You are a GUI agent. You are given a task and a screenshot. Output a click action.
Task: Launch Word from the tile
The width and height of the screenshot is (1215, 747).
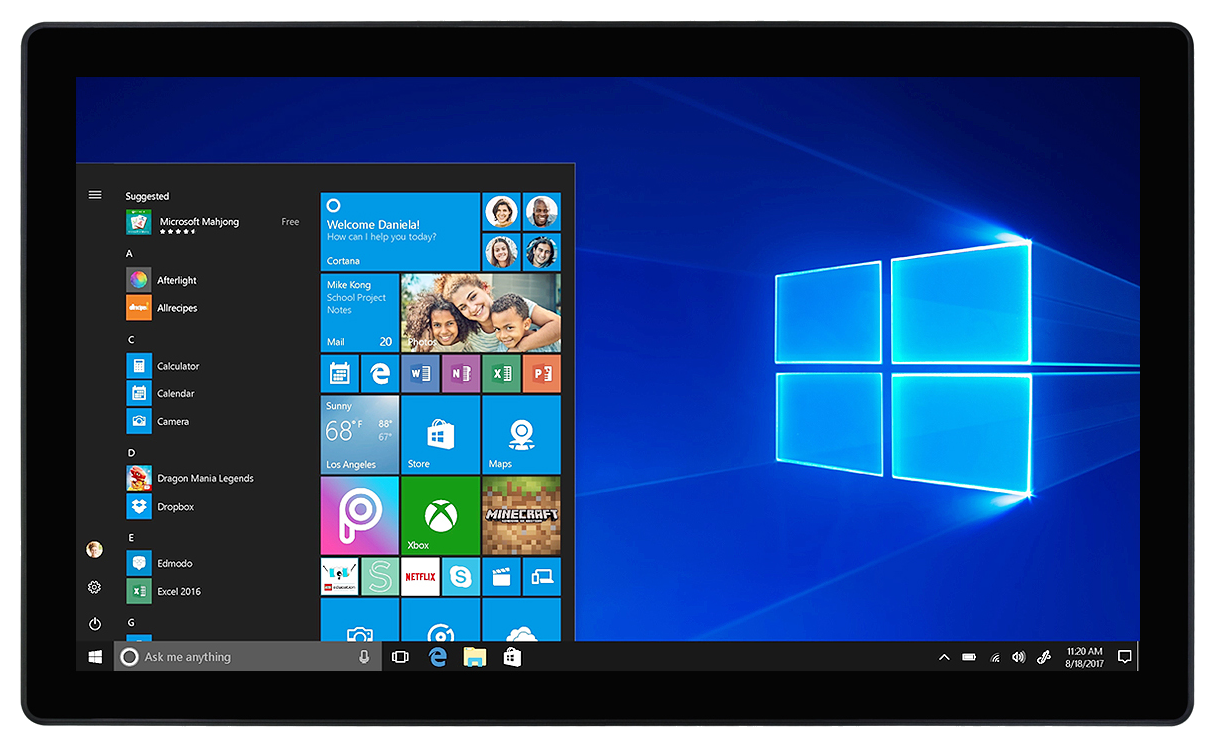(x=420, y=374)
